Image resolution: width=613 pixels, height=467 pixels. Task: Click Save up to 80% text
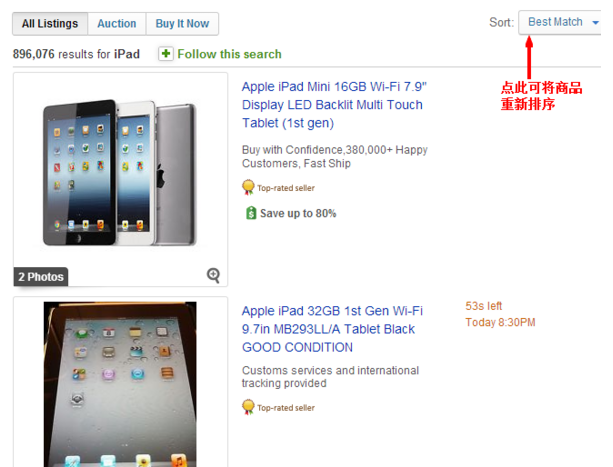(298, 213)
